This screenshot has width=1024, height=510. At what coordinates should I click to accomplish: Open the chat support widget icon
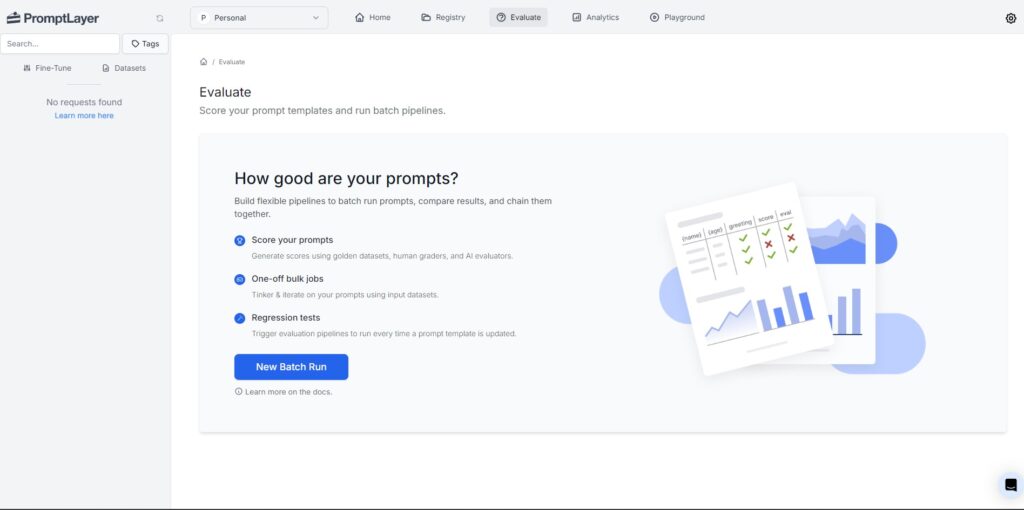tap(1010, 485)
